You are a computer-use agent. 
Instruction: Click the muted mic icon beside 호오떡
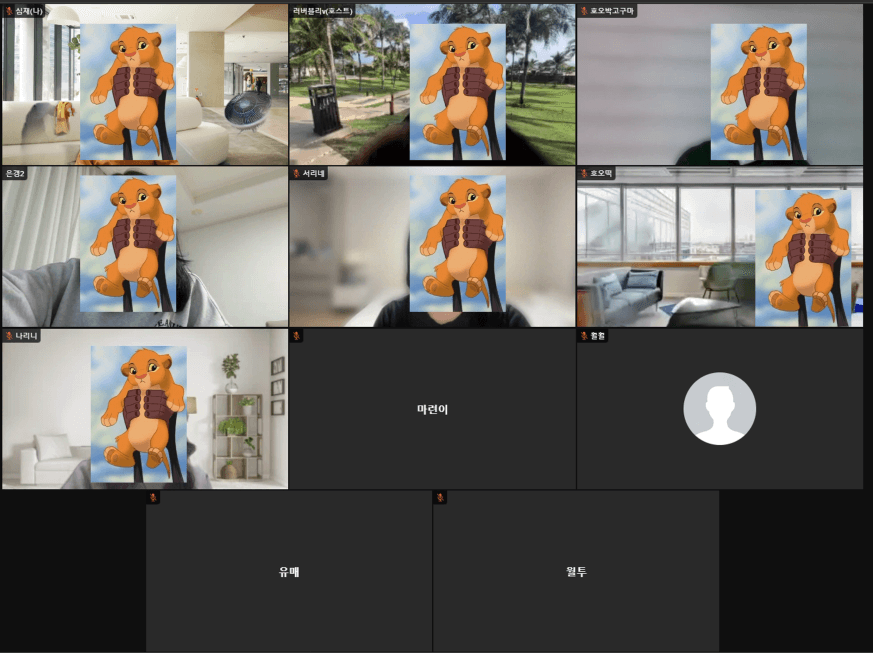(x=584, y=174)
